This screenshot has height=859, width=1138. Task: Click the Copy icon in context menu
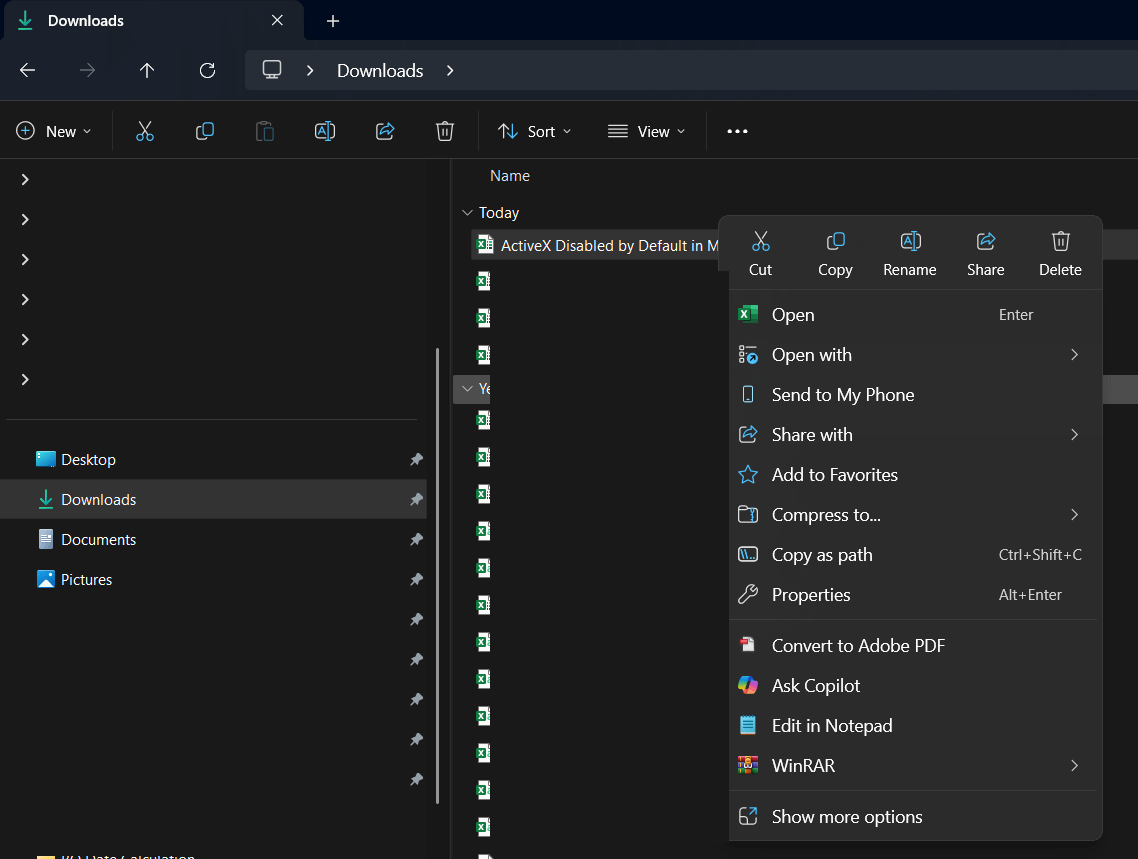[x=835, y=242]
